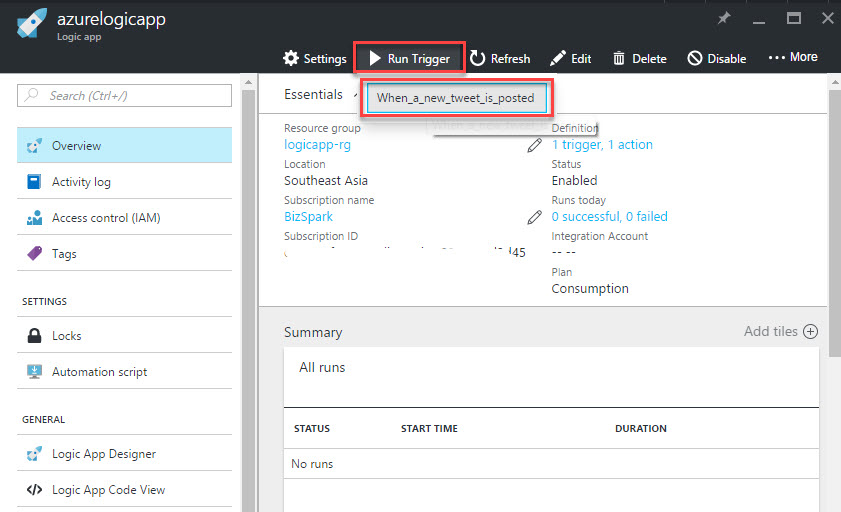Delete the logic app via trash toolbar button

pos(640,58)
